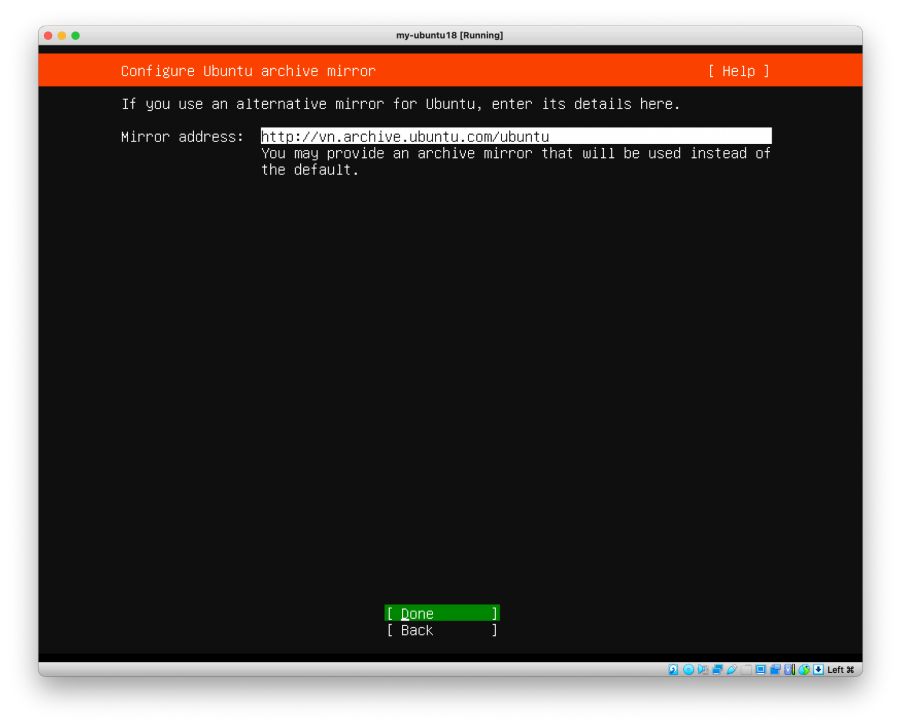Screen dimensions: 899x726
Task: Click the Left ⌘ host key indicator
Action: (x=841, y=669)
